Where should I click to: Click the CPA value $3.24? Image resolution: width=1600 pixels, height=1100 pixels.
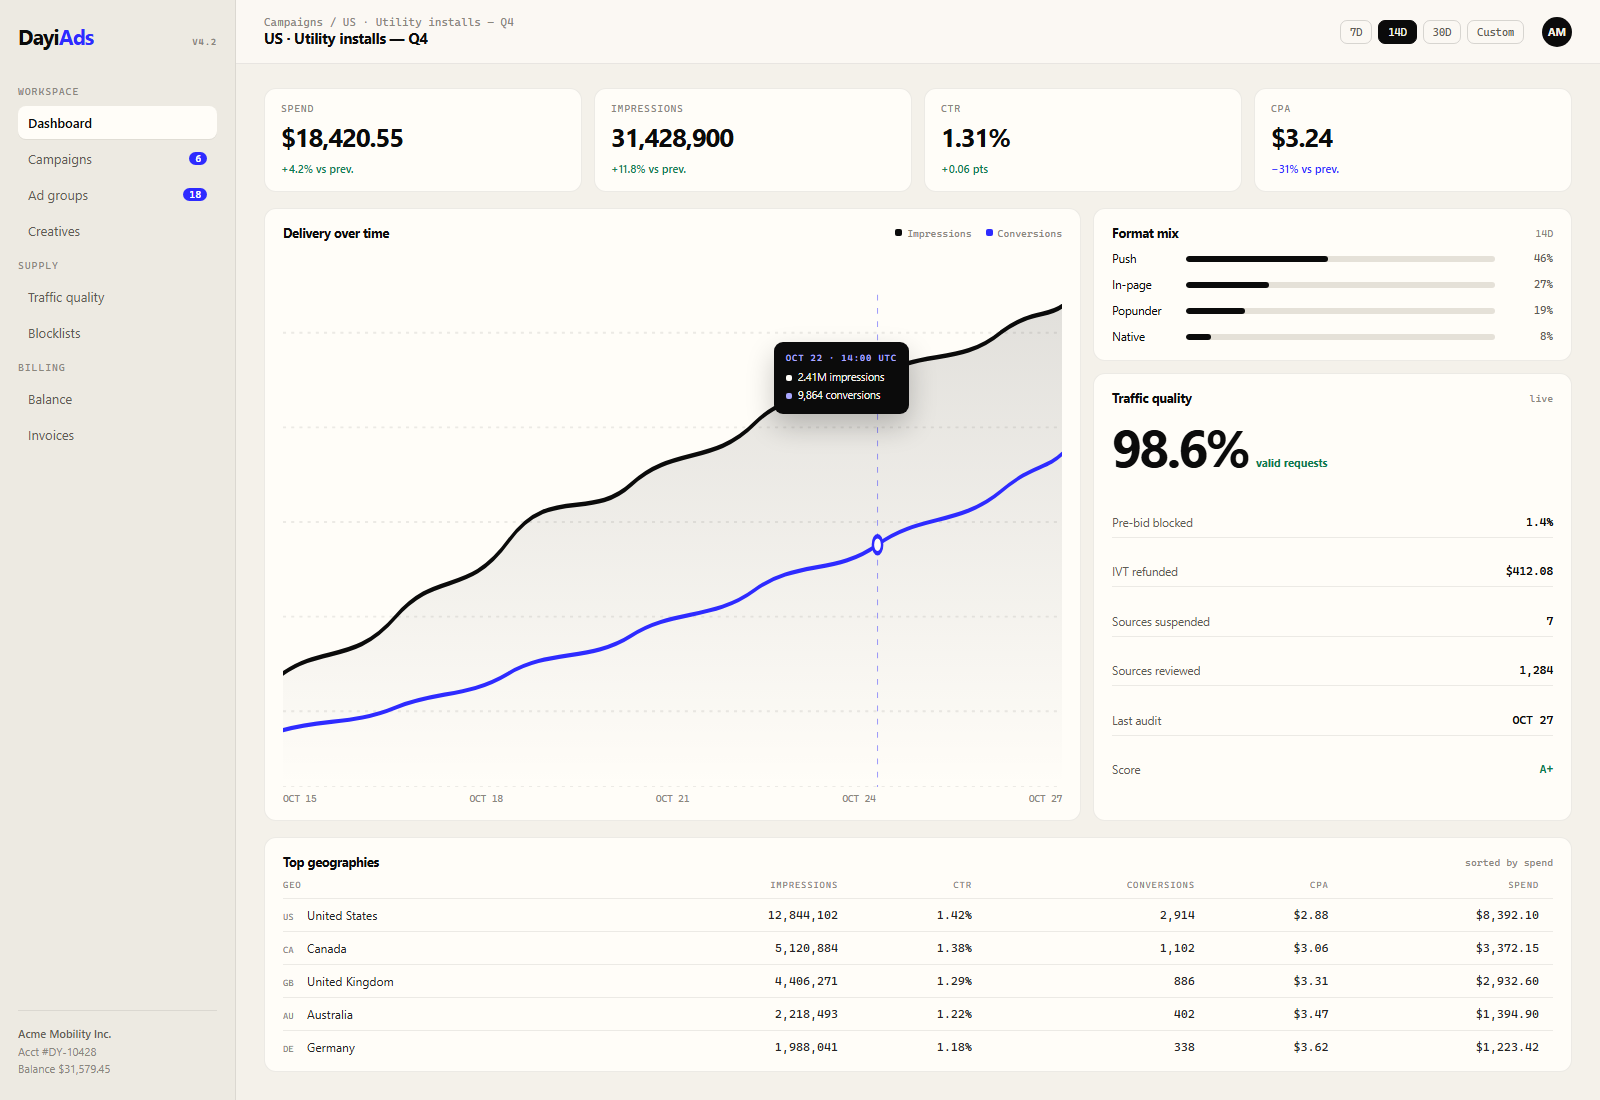[1302, 138]
